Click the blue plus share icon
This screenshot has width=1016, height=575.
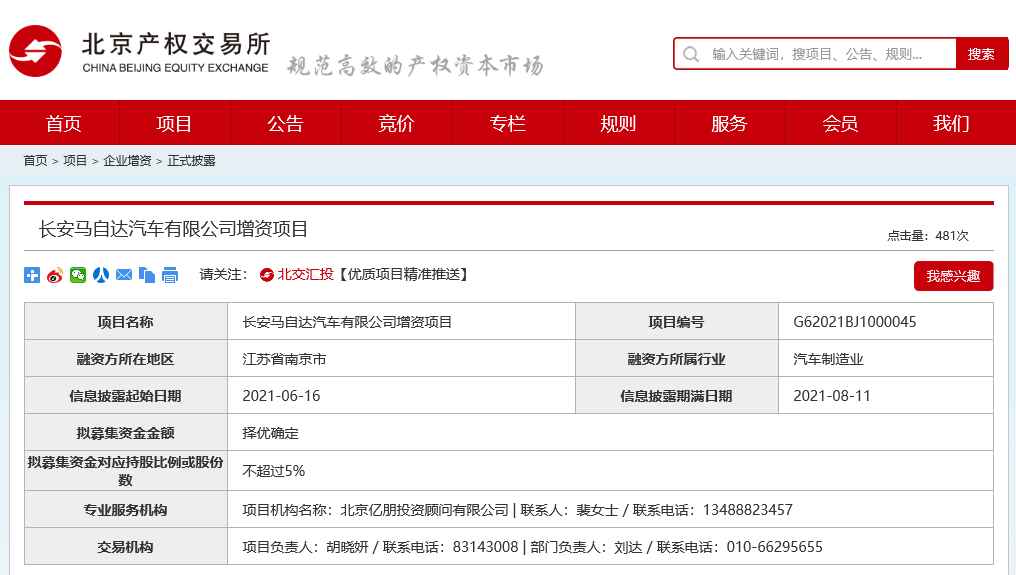click(32, 275)
